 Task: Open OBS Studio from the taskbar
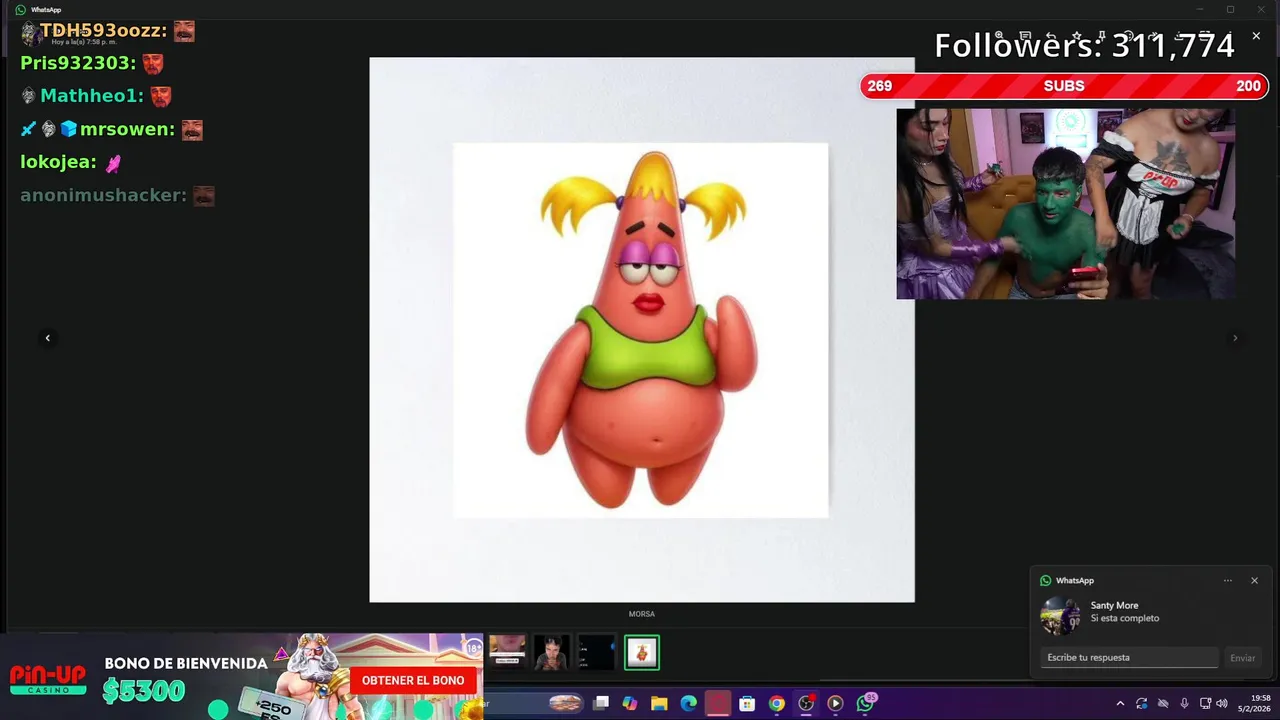click(x=806, y=704)
